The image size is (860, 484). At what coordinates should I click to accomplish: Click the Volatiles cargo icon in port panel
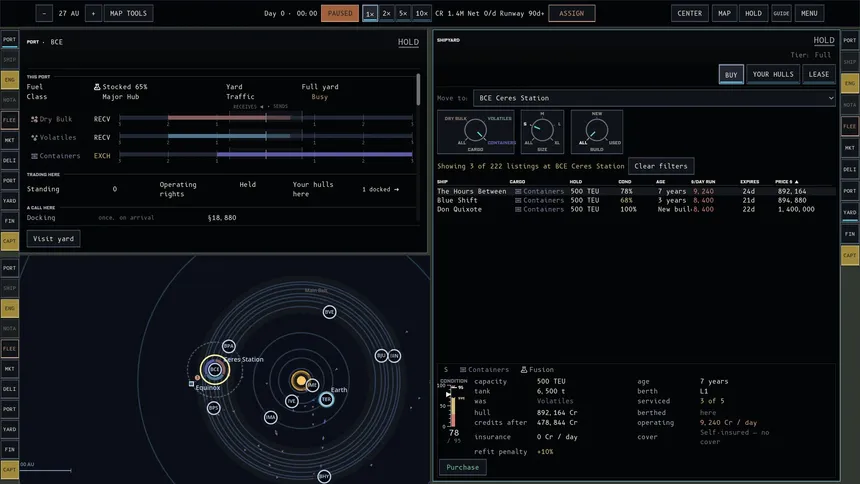34,138
